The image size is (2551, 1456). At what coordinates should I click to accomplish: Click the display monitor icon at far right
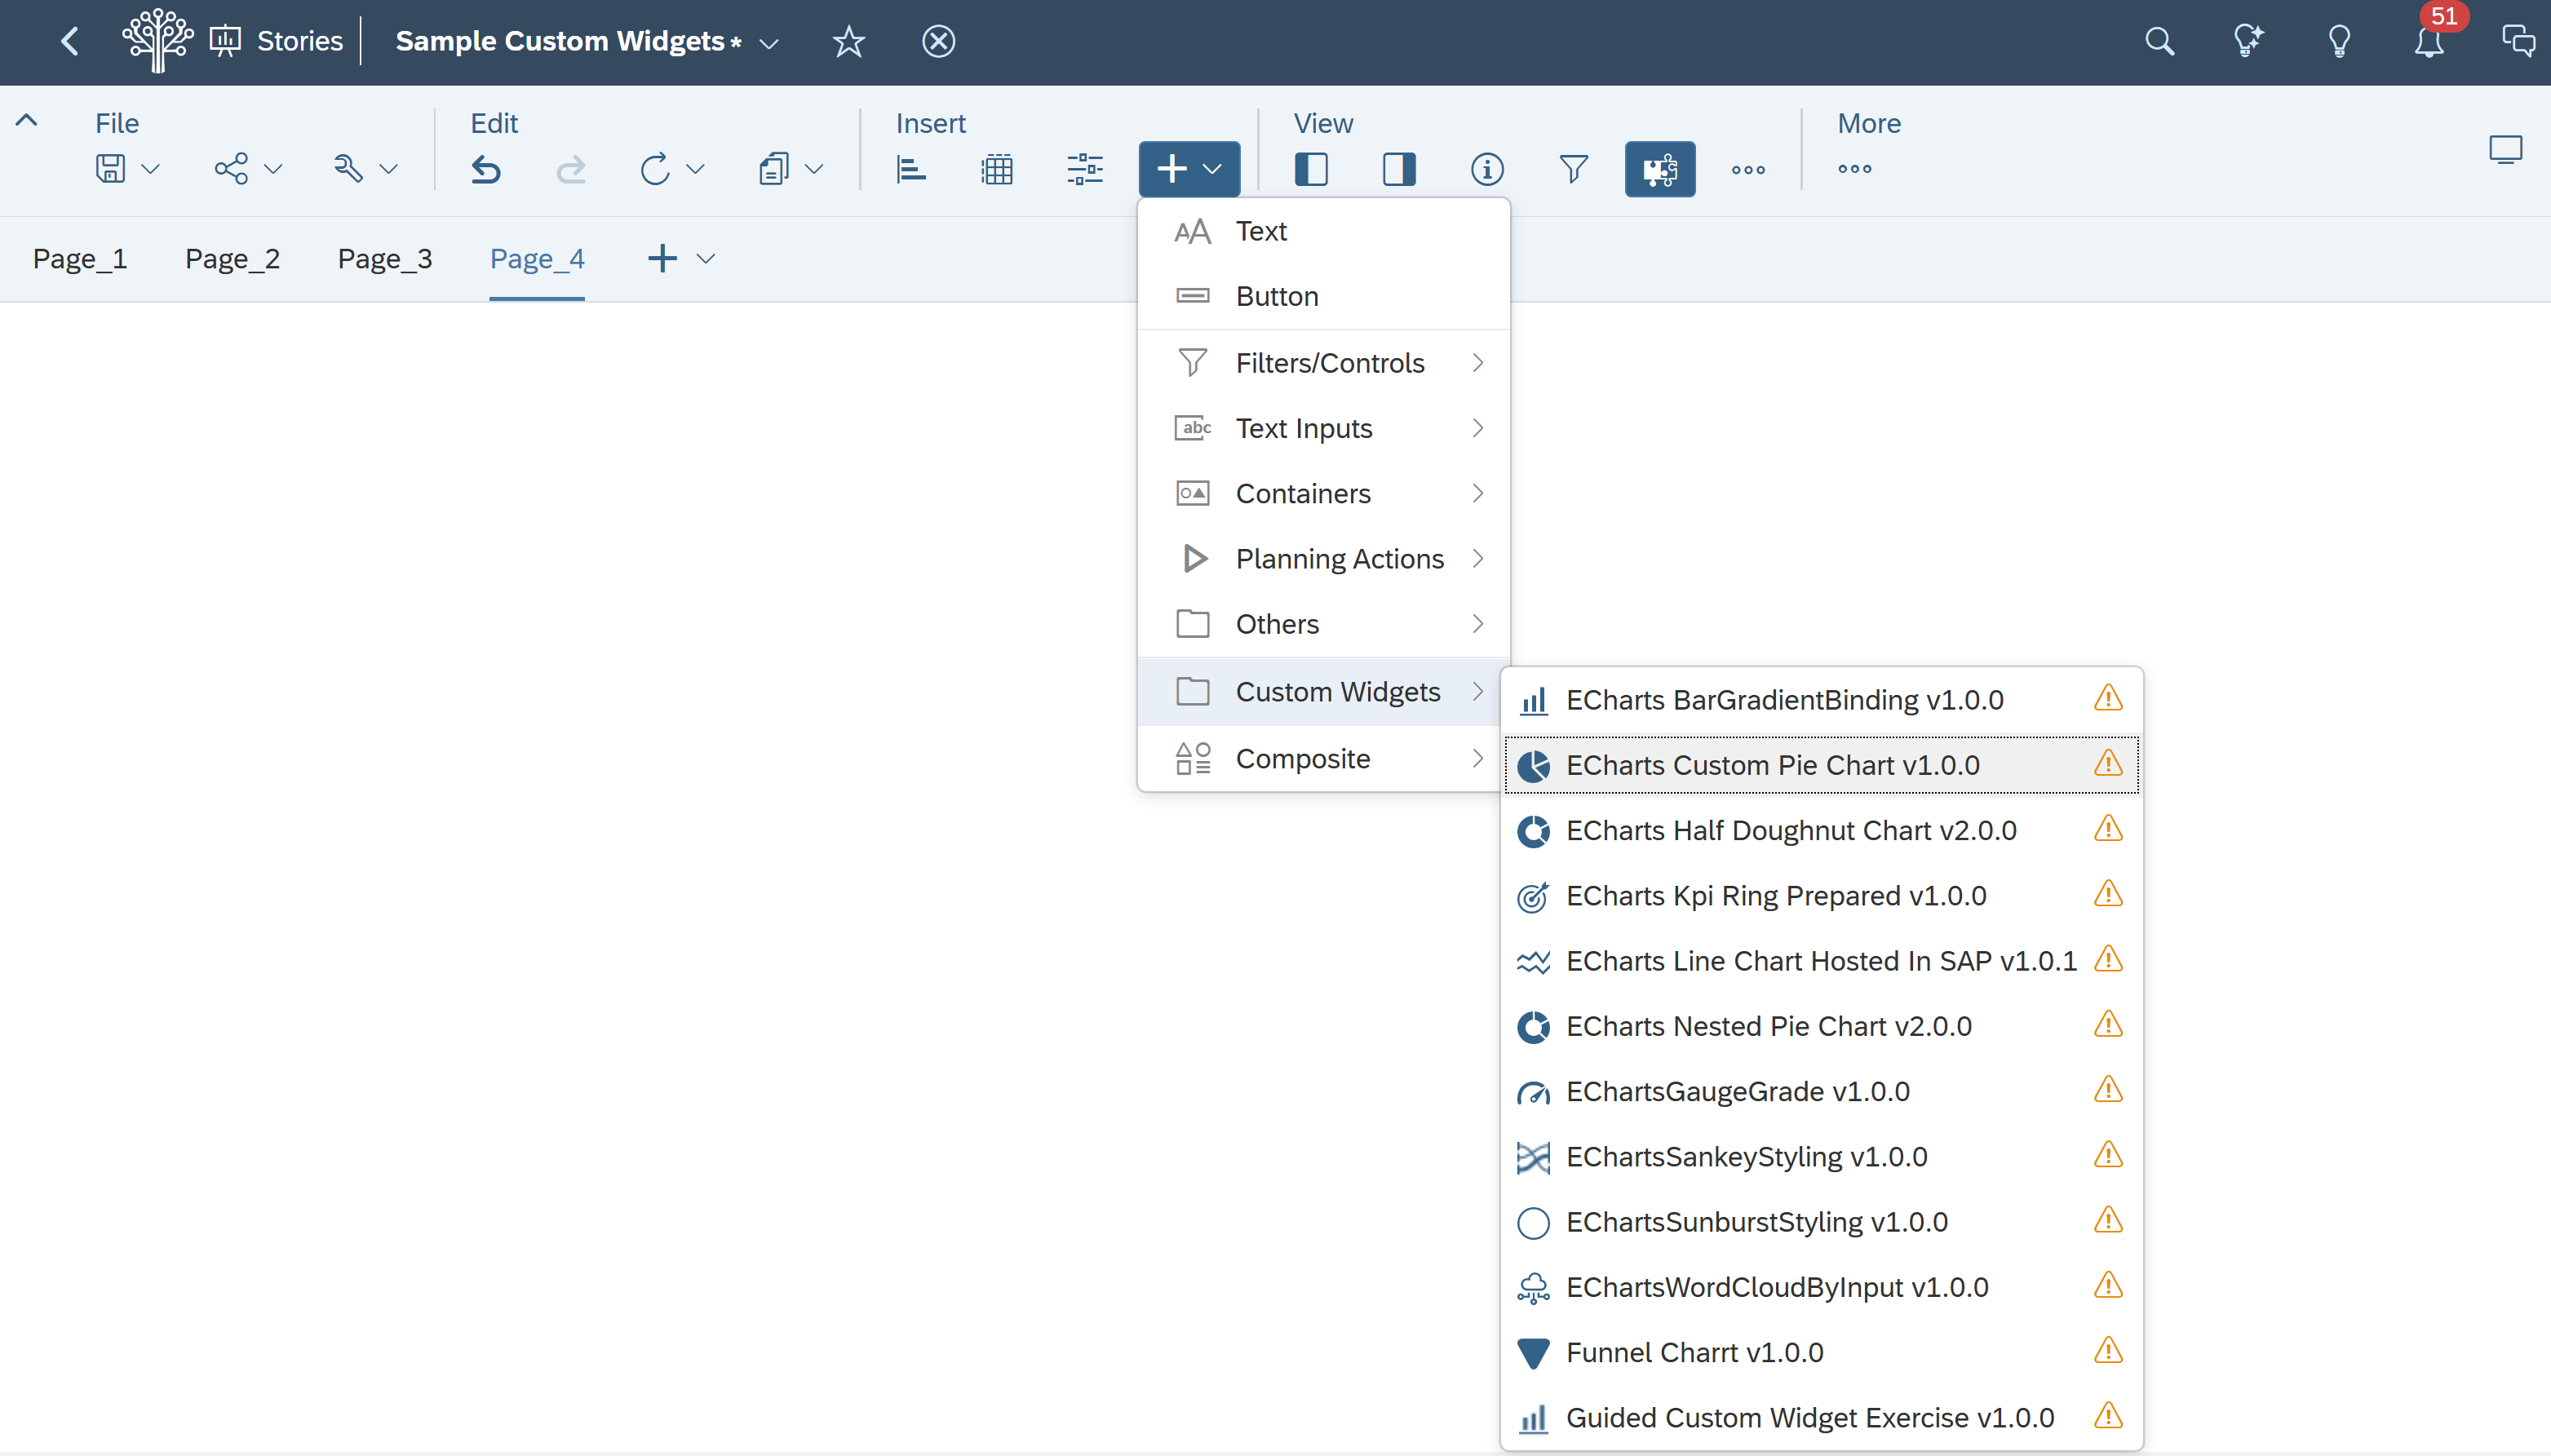(x=2506, y=150)
